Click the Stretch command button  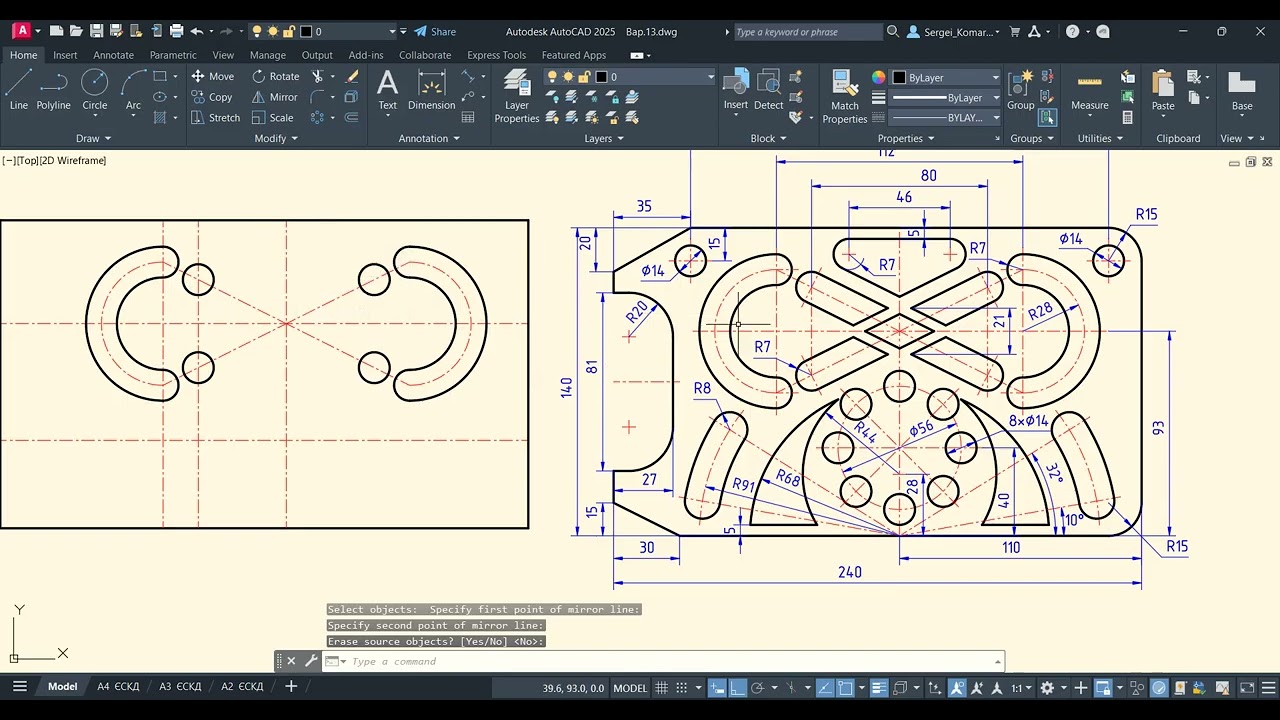coord(215,117)
